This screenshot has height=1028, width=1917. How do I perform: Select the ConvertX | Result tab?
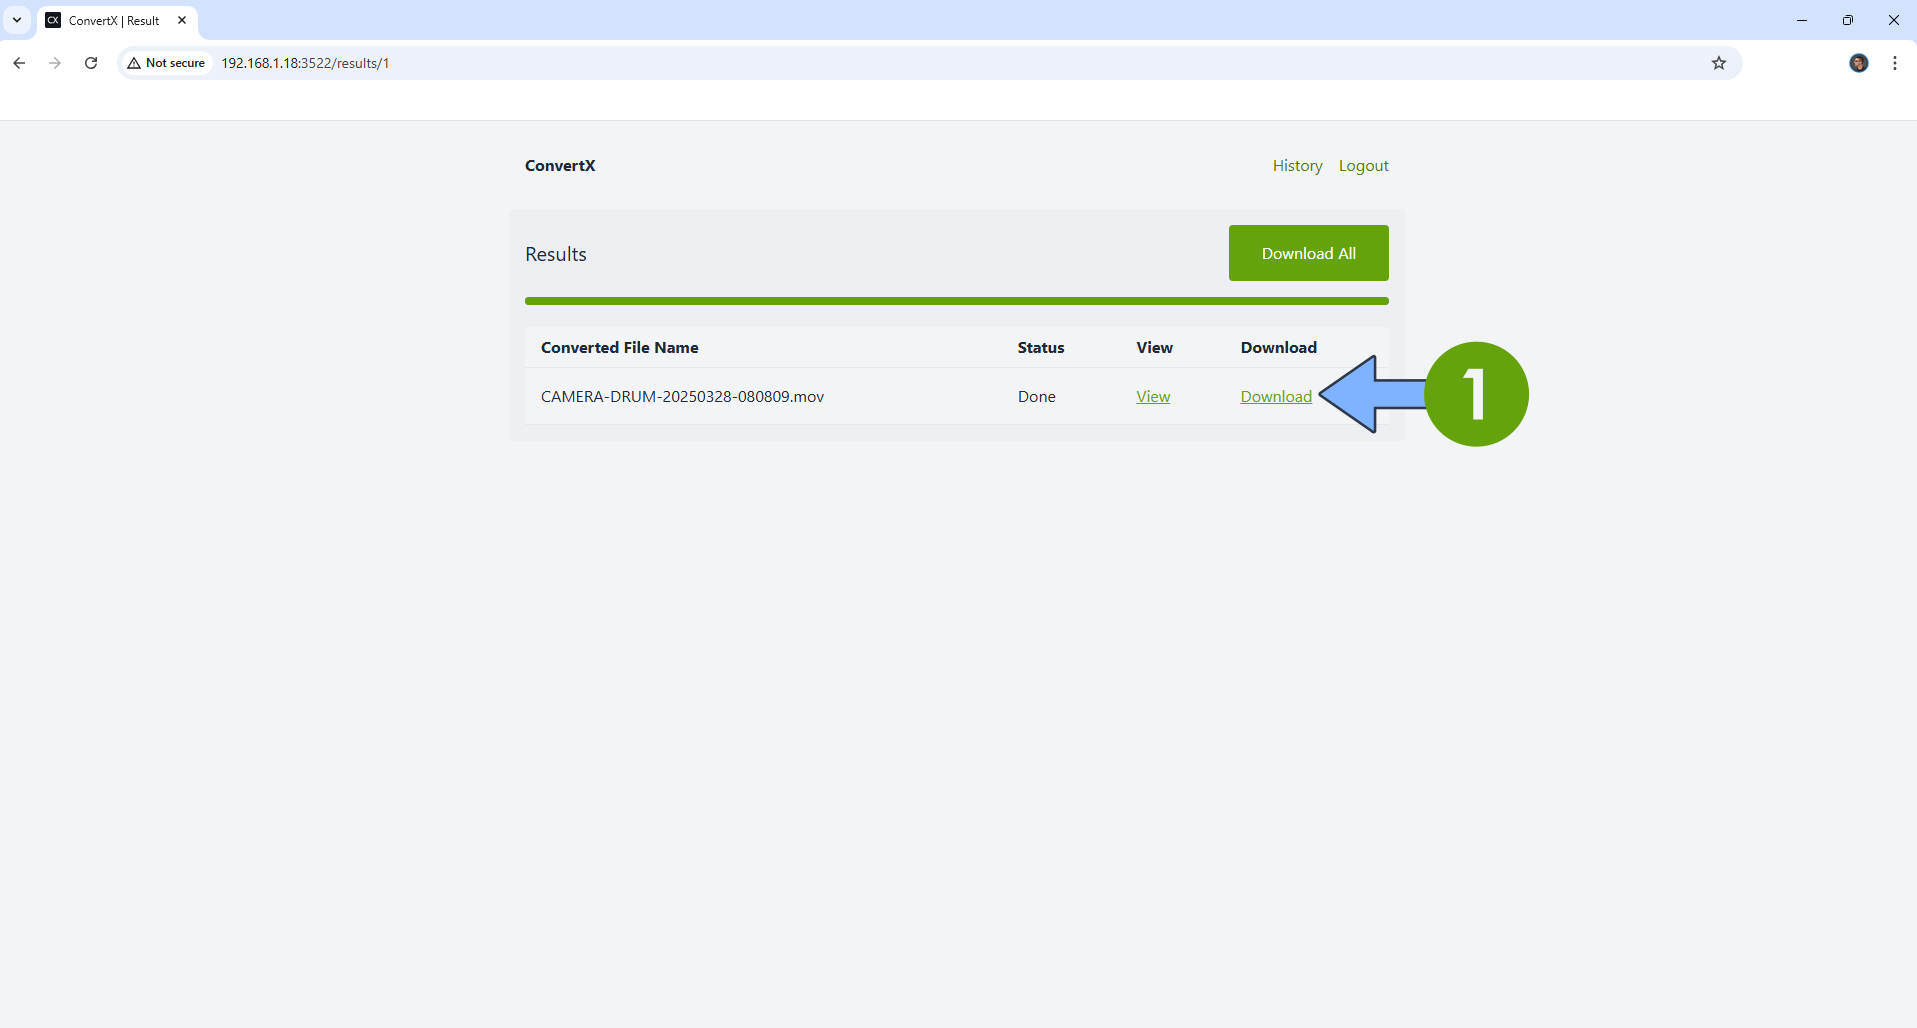pyautogui.click(x=117, y=21)
